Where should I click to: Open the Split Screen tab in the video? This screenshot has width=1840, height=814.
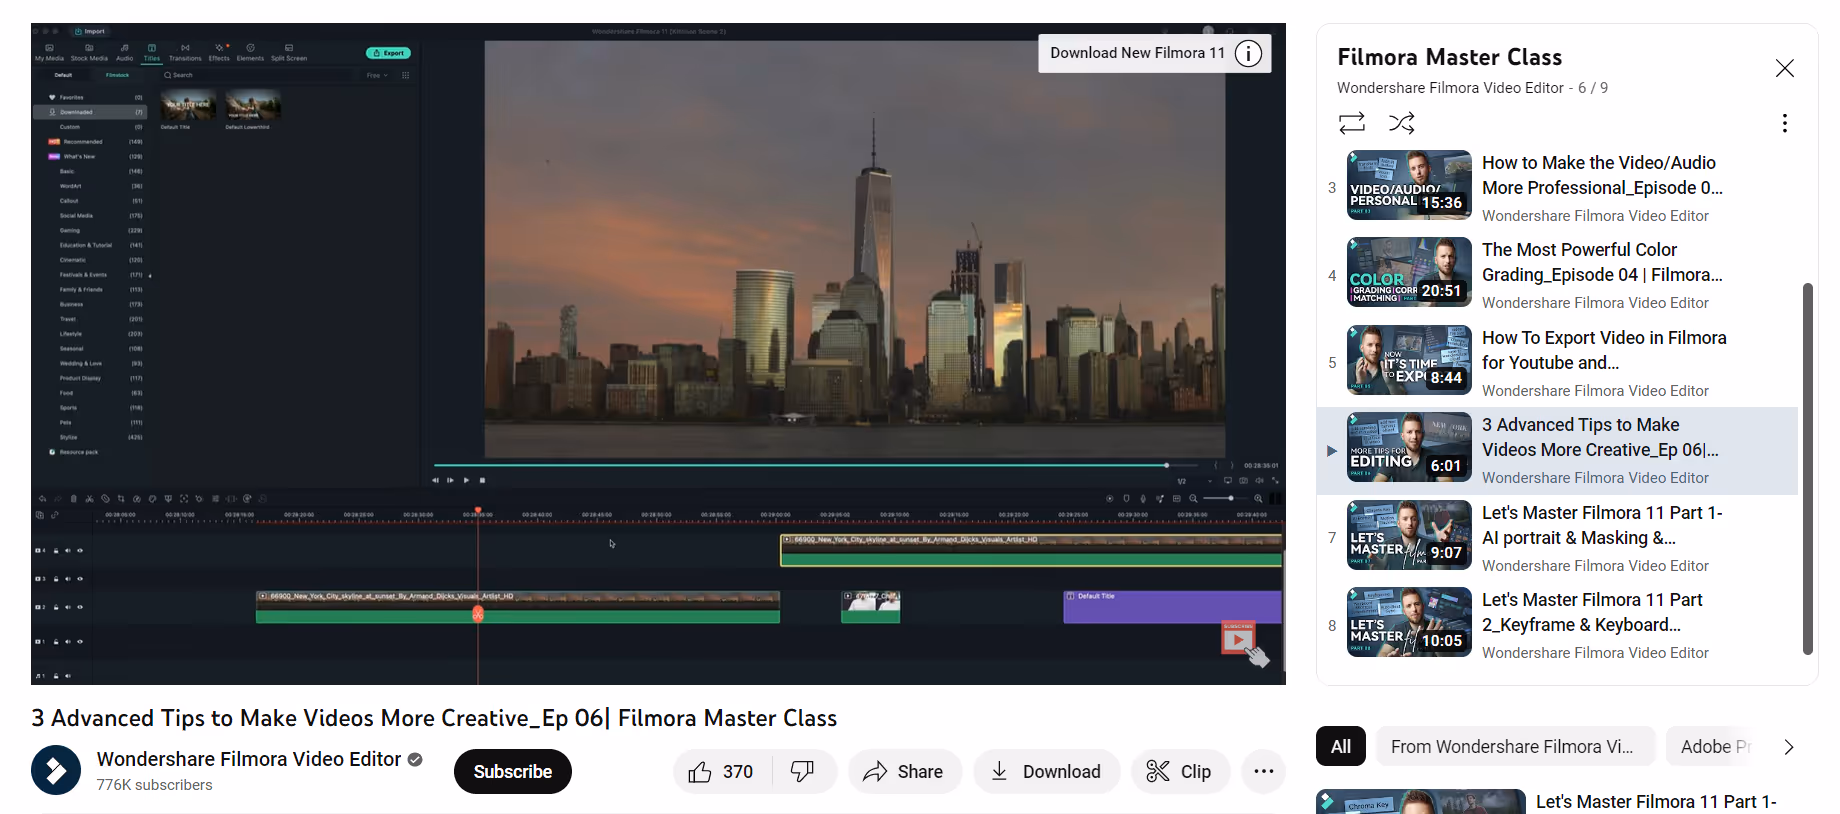pyautogui.click(x=289, y=53)
